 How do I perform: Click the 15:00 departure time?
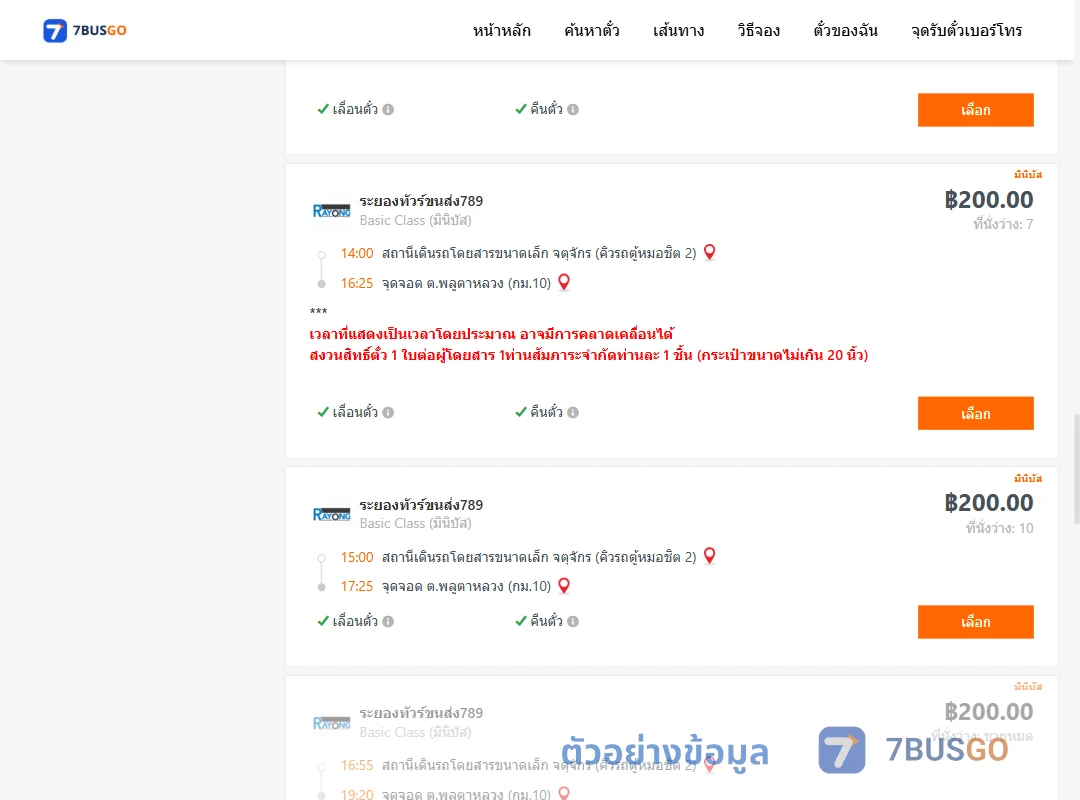[357, 557]
